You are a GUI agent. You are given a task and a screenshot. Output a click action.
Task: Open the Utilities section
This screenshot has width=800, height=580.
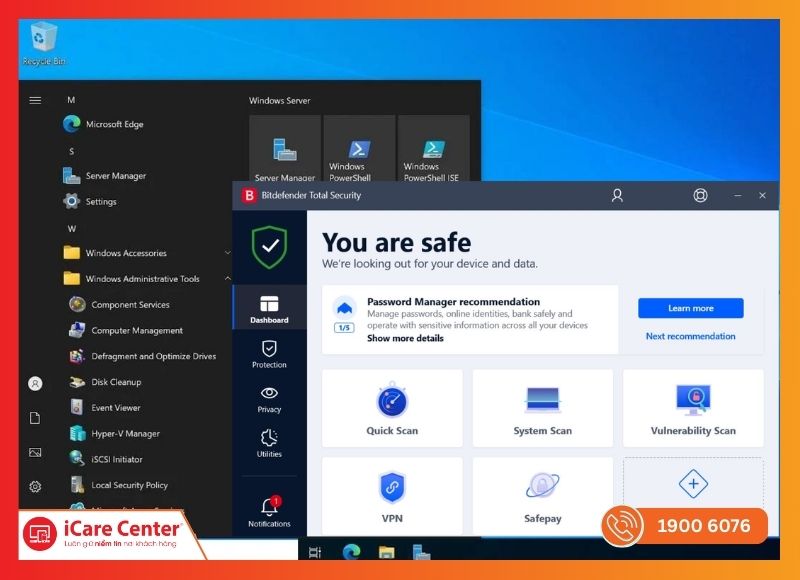(269, 443)
